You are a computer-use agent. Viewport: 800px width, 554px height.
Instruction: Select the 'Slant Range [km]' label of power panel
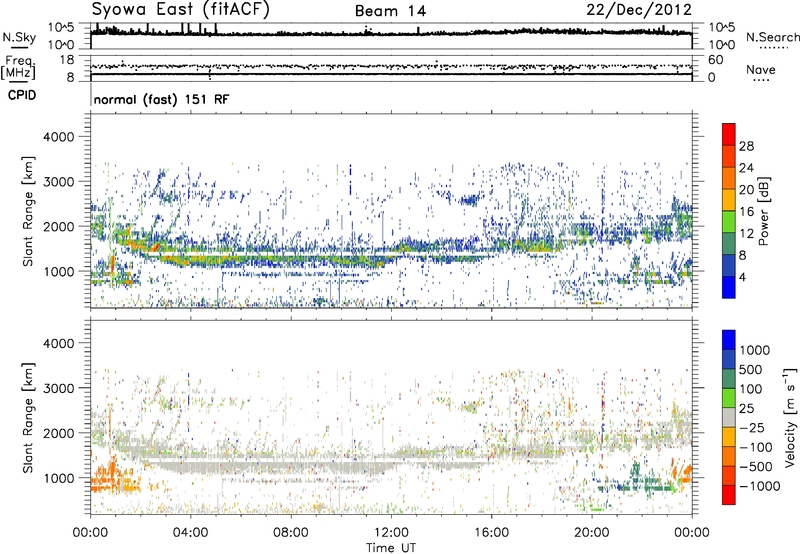(28, 211)
